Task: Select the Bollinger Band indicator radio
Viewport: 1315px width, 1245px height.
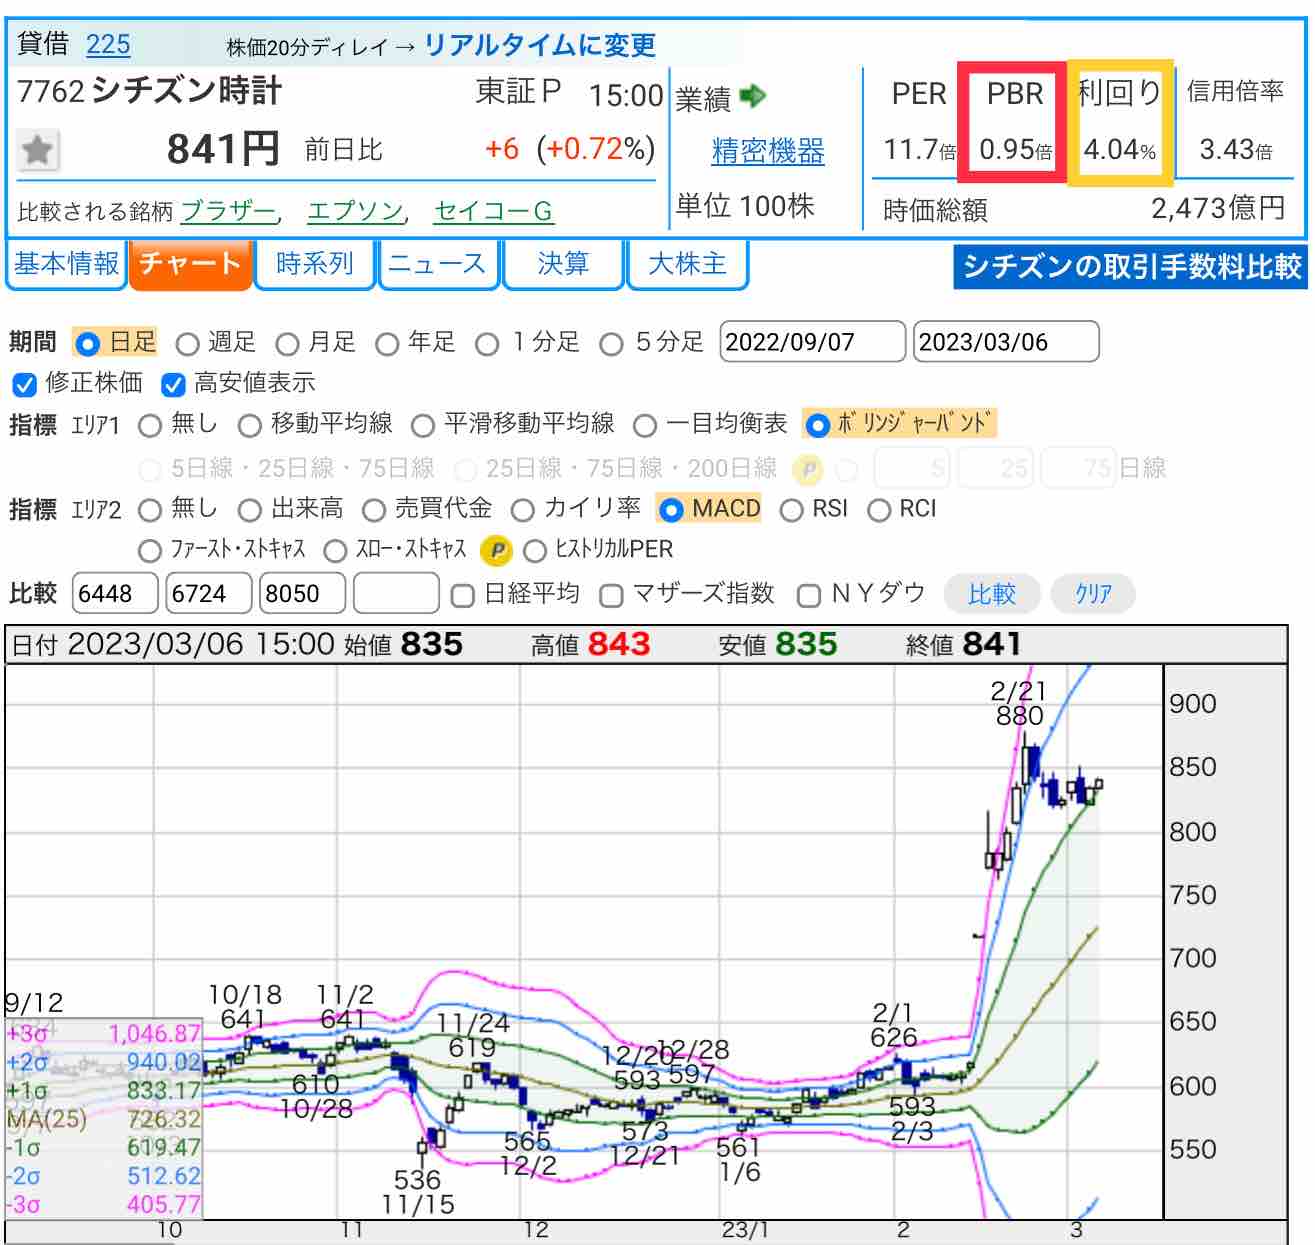Action: click(x=817, y=425)
